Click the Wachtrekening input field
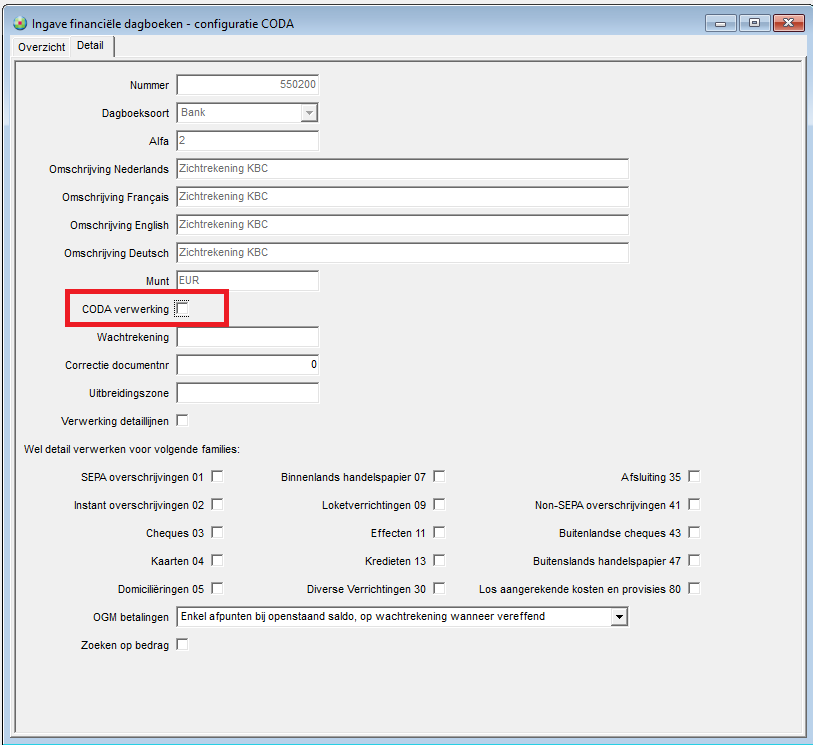This screenshot has height=745, width=813. pos(248,337)
